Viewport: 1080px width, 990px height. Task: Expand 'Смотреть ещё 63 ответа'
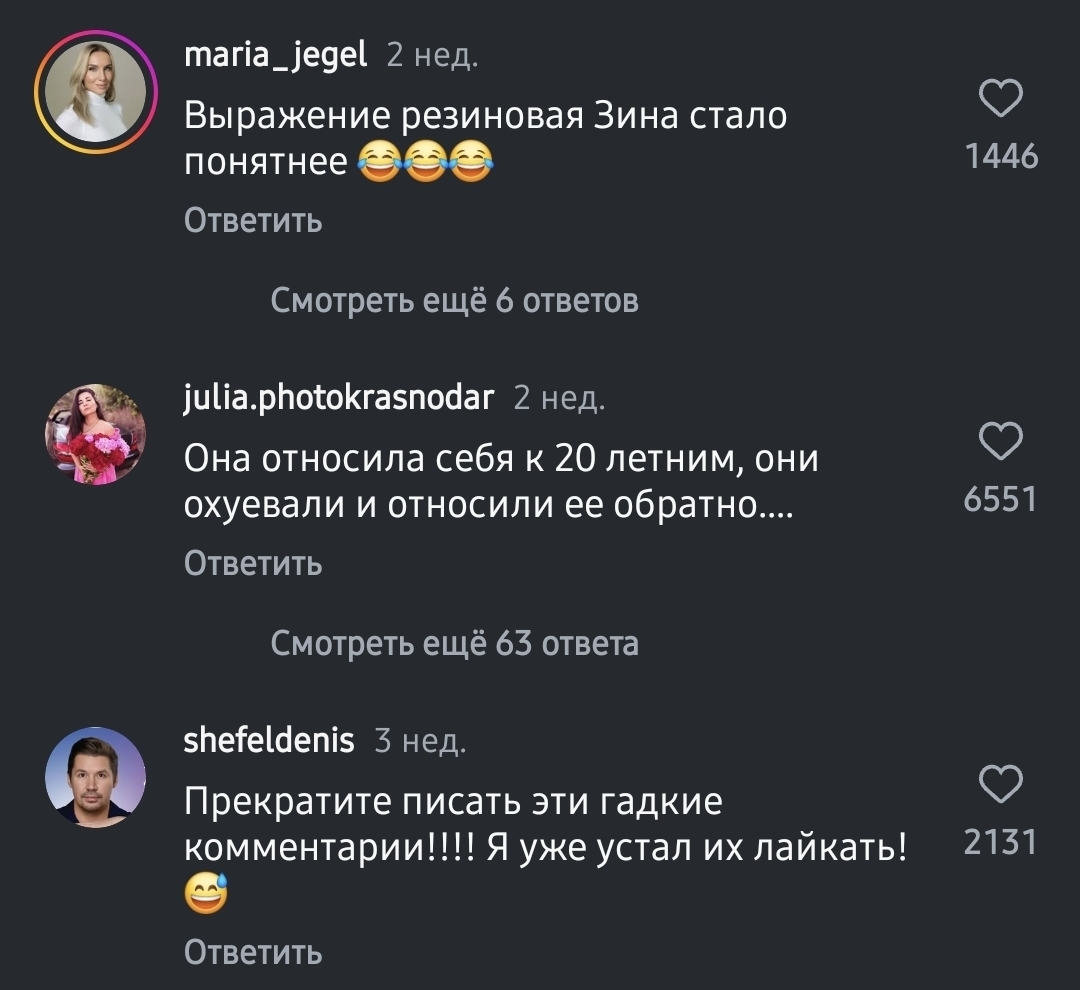454,643
